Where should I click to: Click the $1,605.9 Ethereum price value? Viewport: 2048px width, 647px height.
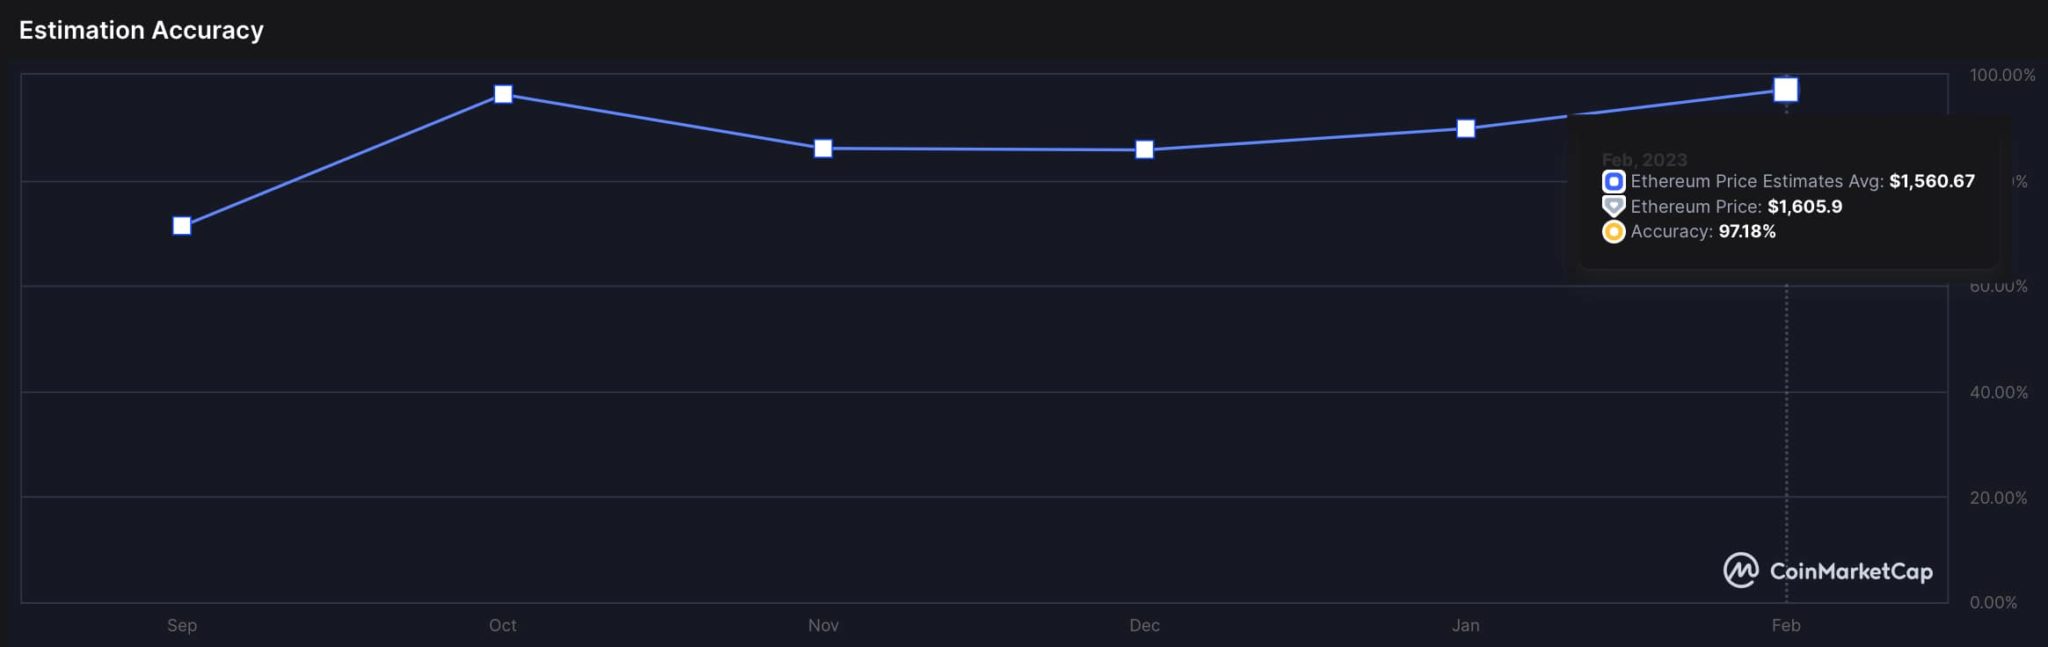[1805, 206]
